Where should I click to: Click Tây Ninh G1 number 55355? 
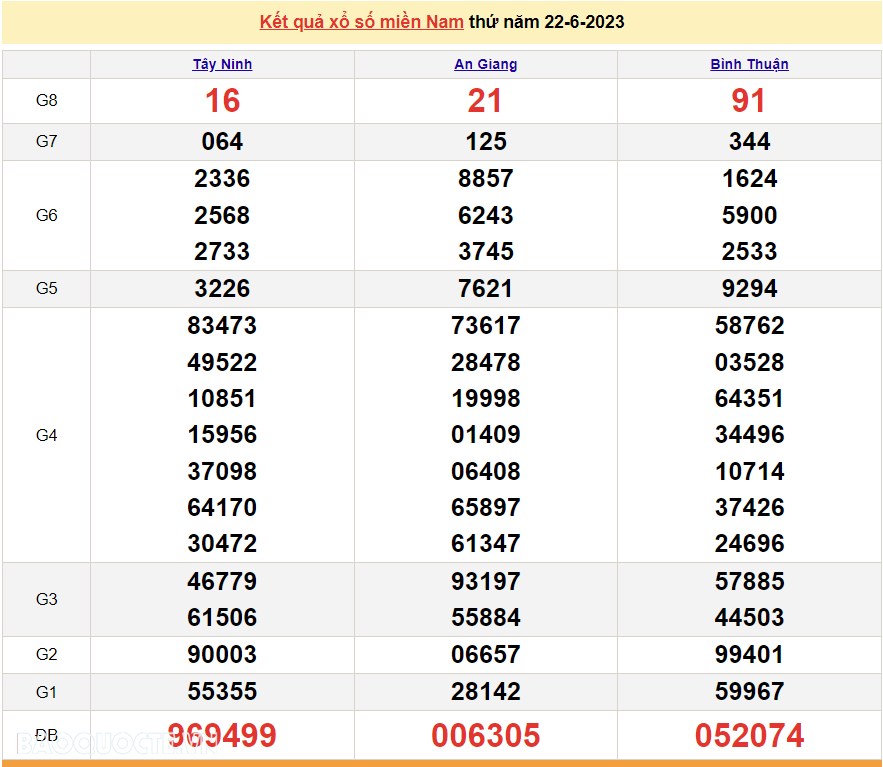click(x=222, y=691)
